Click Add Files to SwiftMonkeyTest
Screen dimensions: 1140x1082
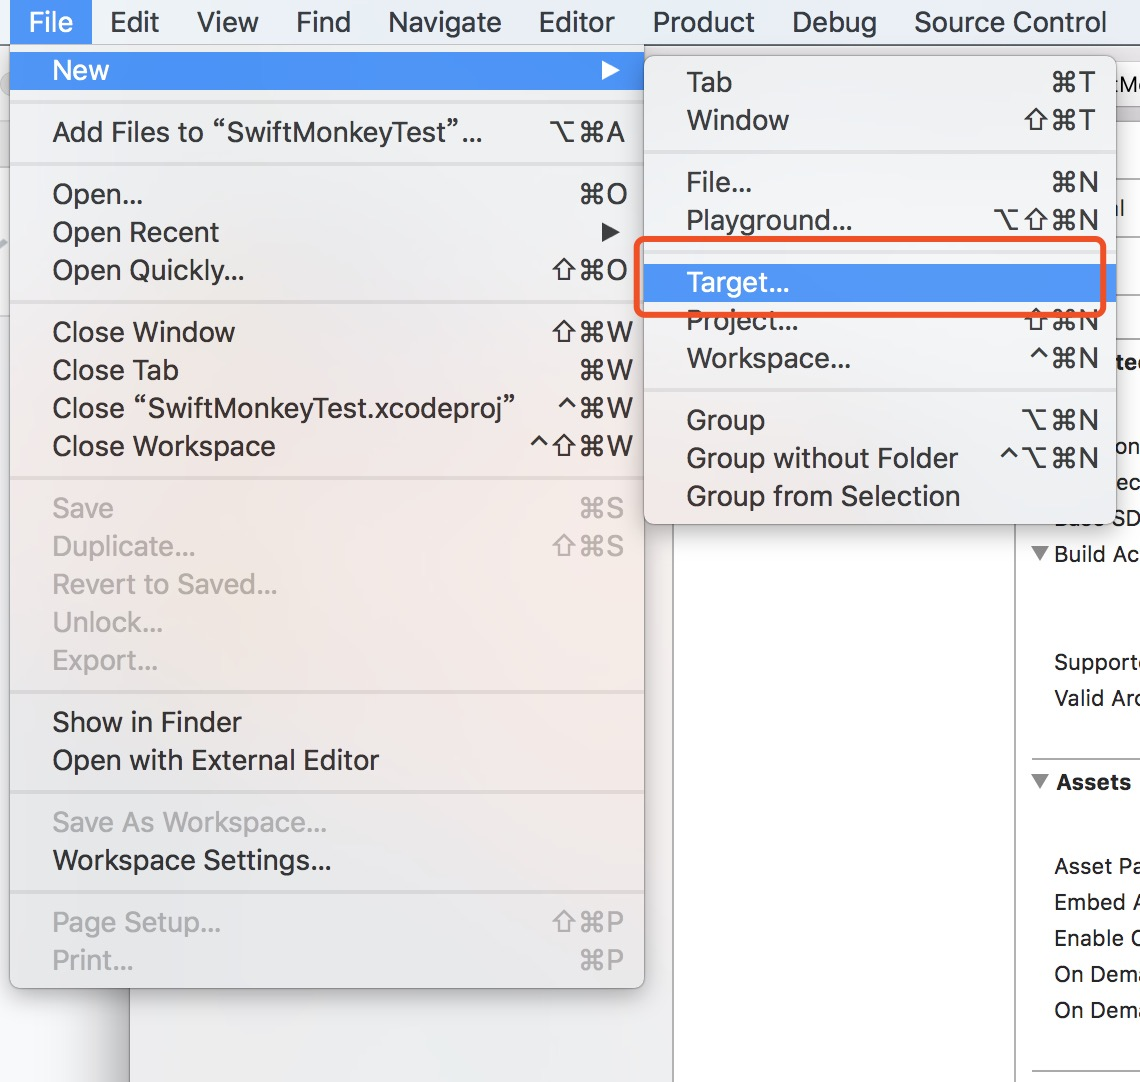point(327,132)
